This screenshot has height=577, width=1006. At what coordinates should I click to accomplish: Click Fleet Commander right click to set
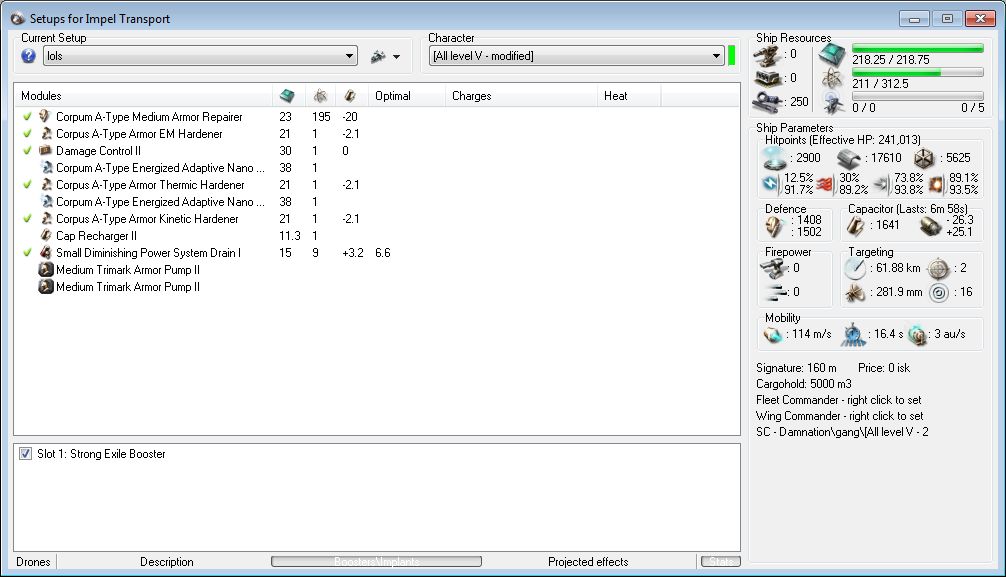pyautogui.click(x=839, y=400)
